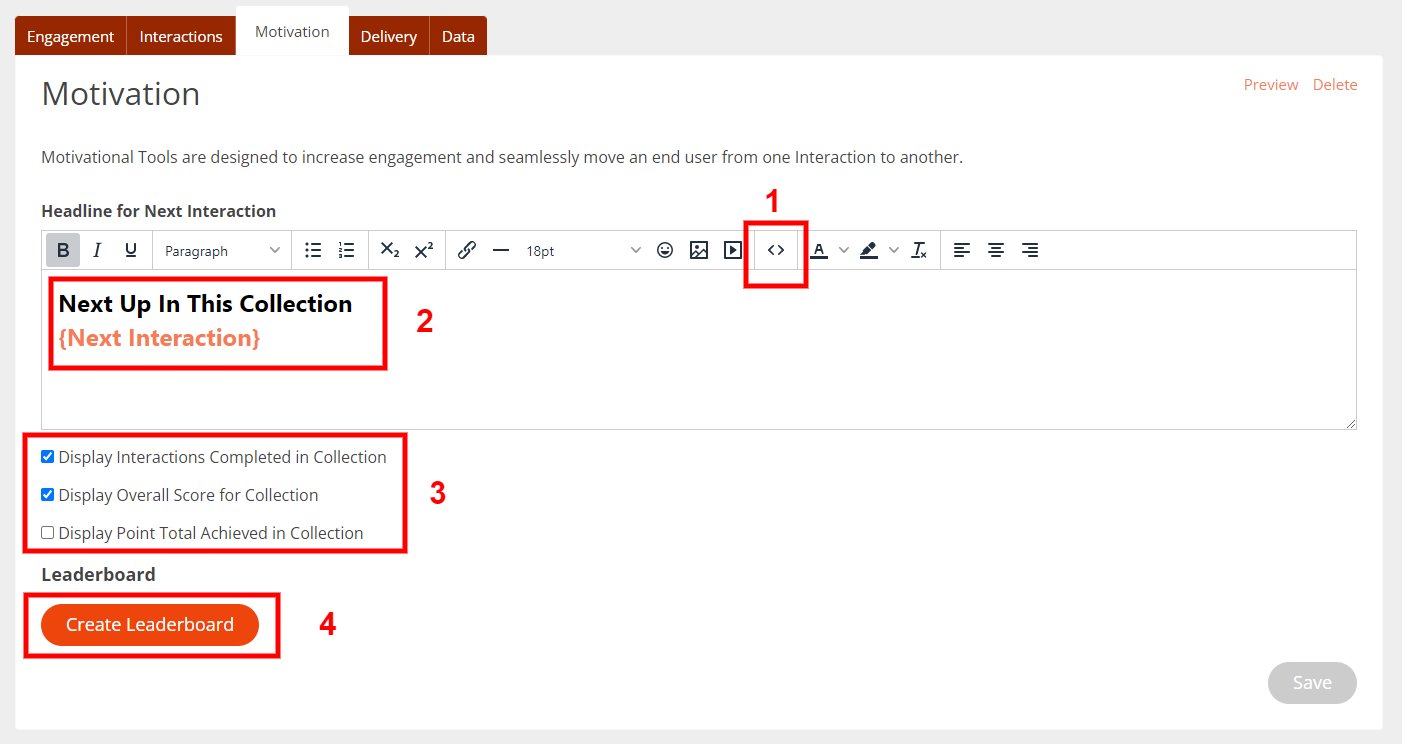Center align the text

click(996, 250)
